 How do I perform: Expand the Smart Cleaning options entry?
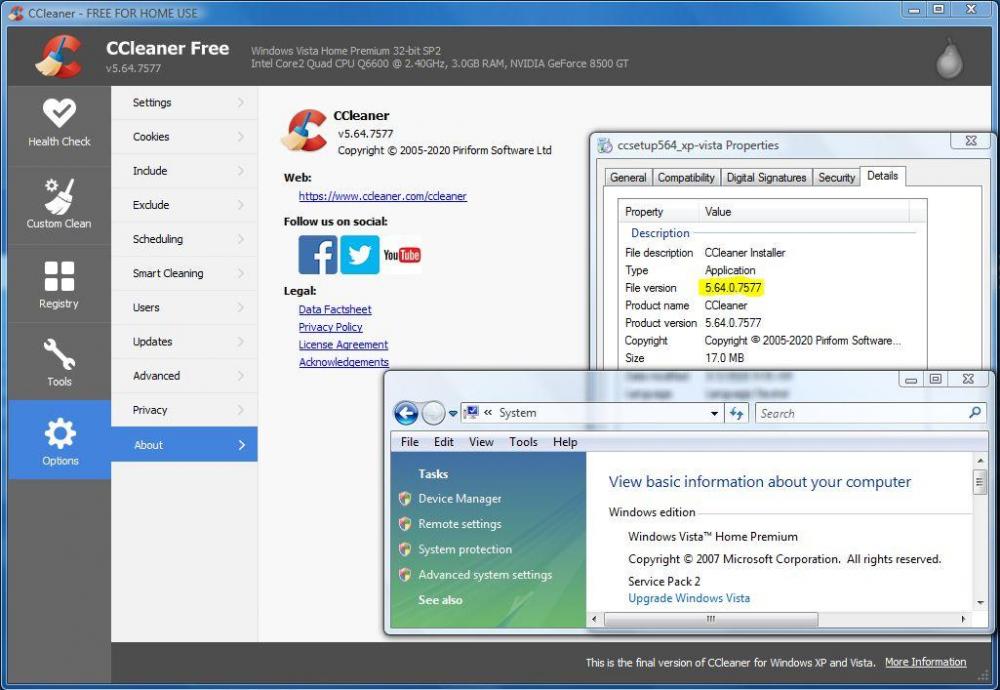(185, 273)
